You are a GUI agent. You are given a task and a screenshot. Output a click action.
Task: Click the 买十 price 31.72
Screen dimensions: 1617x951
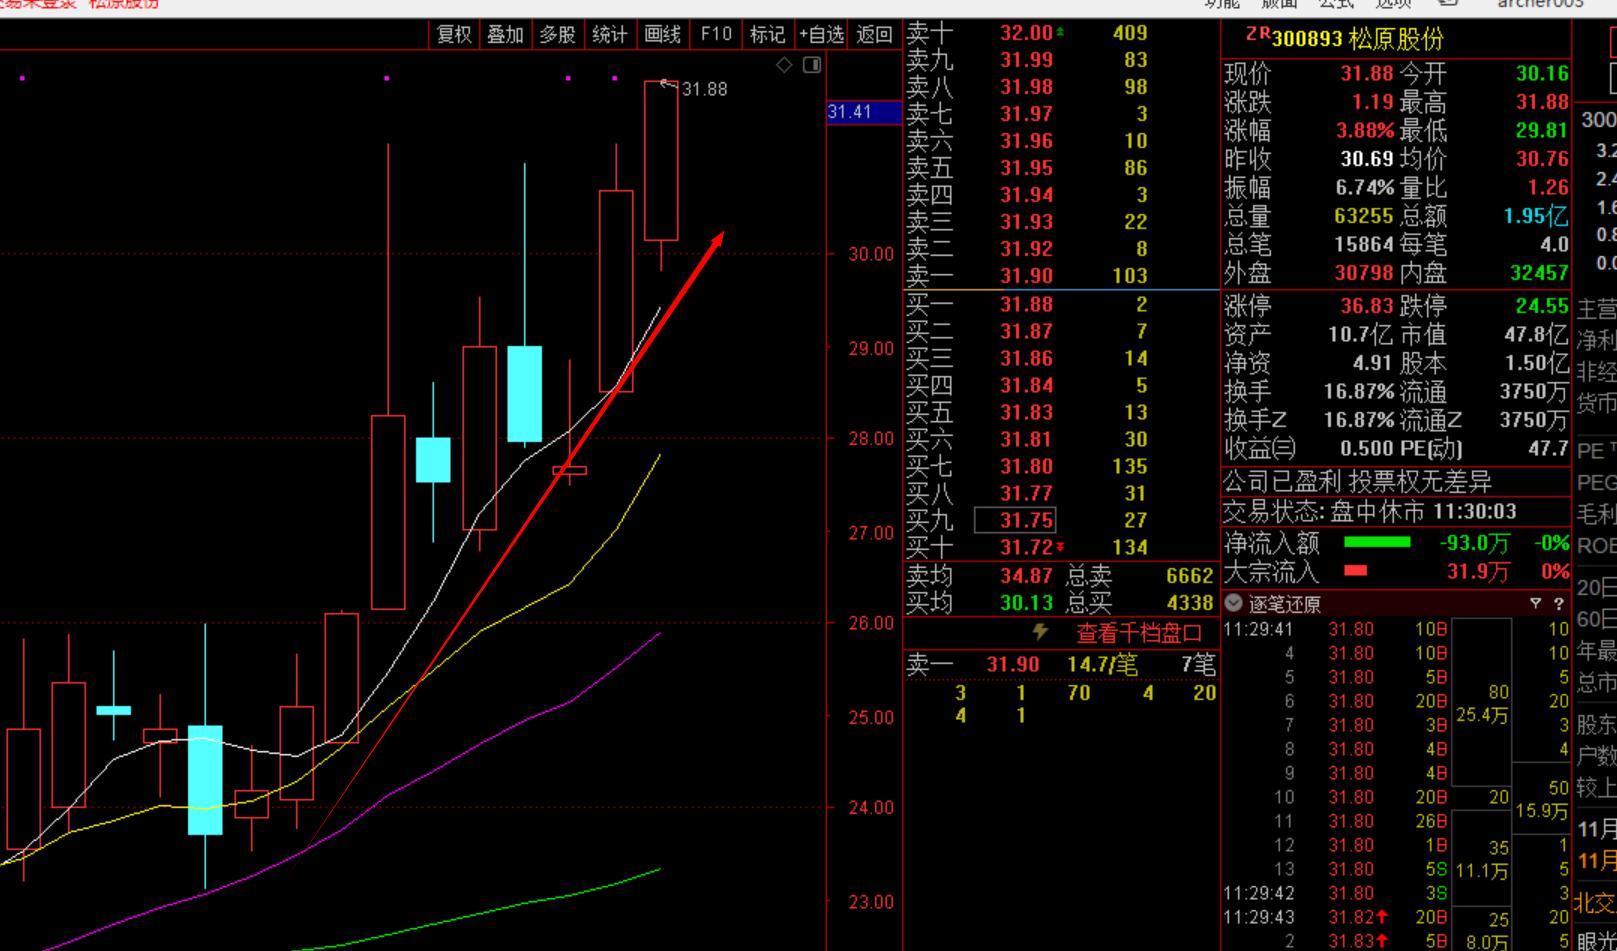1026,548
